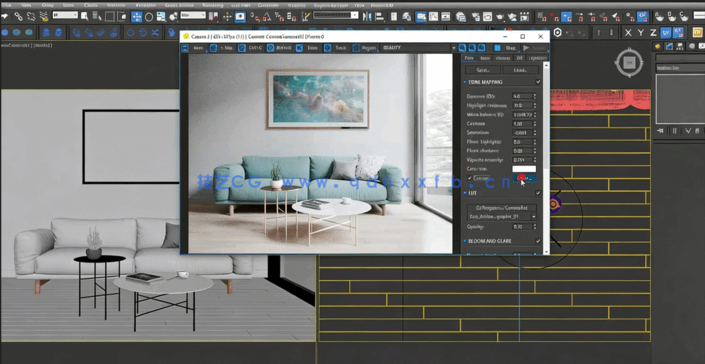
Task: Disable the Tone Mapping checkbox
Action: tap(538, 82)
